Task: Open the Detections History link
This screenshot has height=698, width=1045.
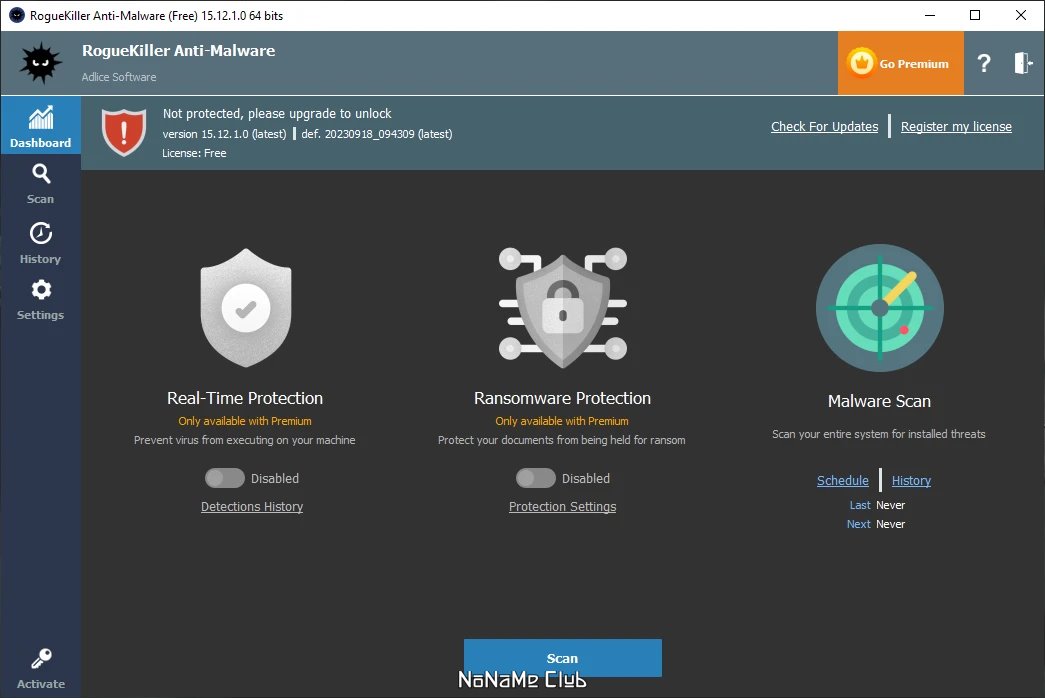Action: point(252,507)
